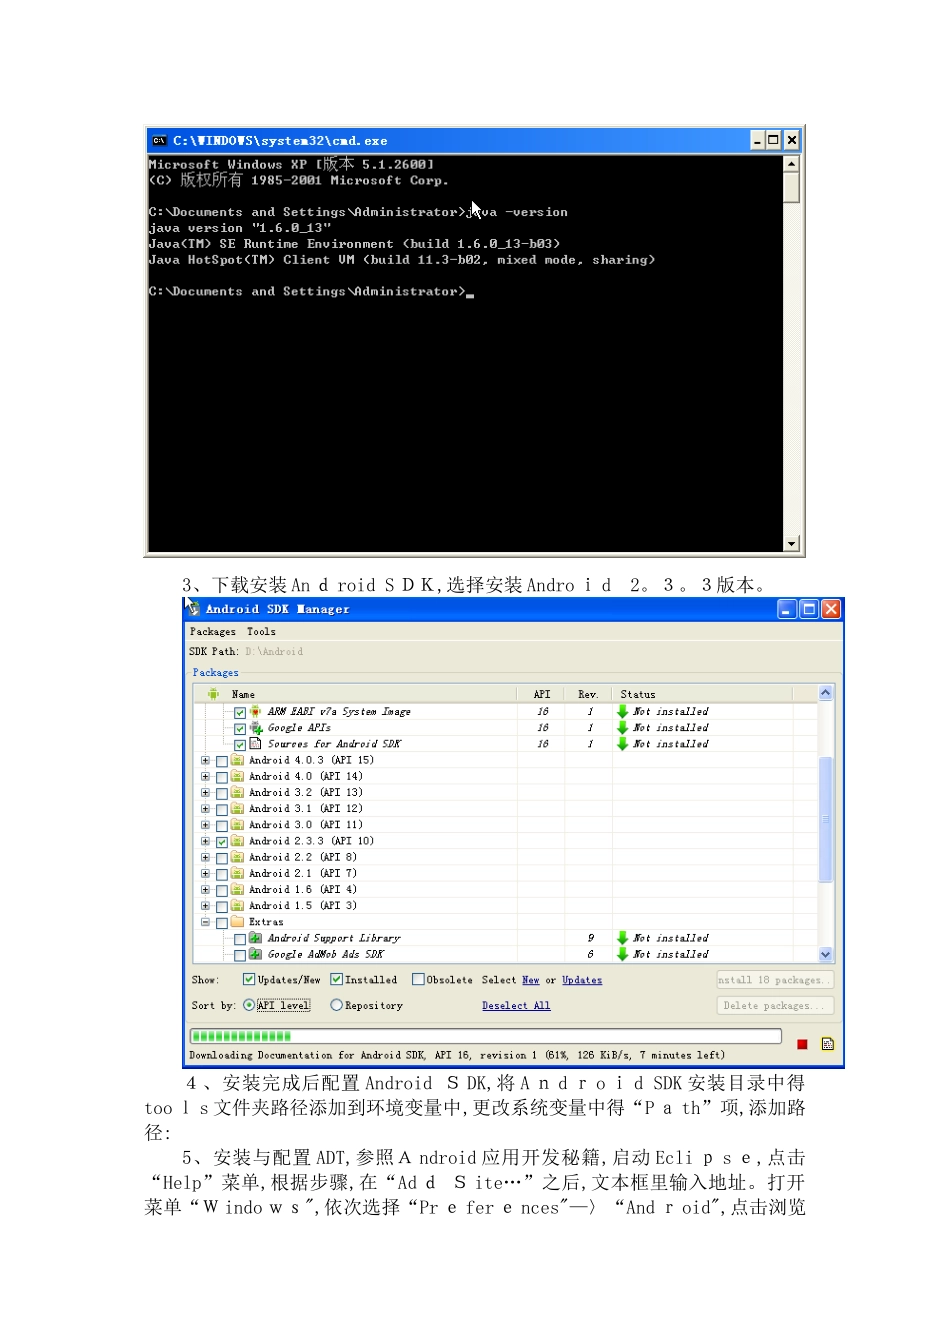Select the Repository sort radio button
This screenshot has height=1344, width=950.
336,1005
